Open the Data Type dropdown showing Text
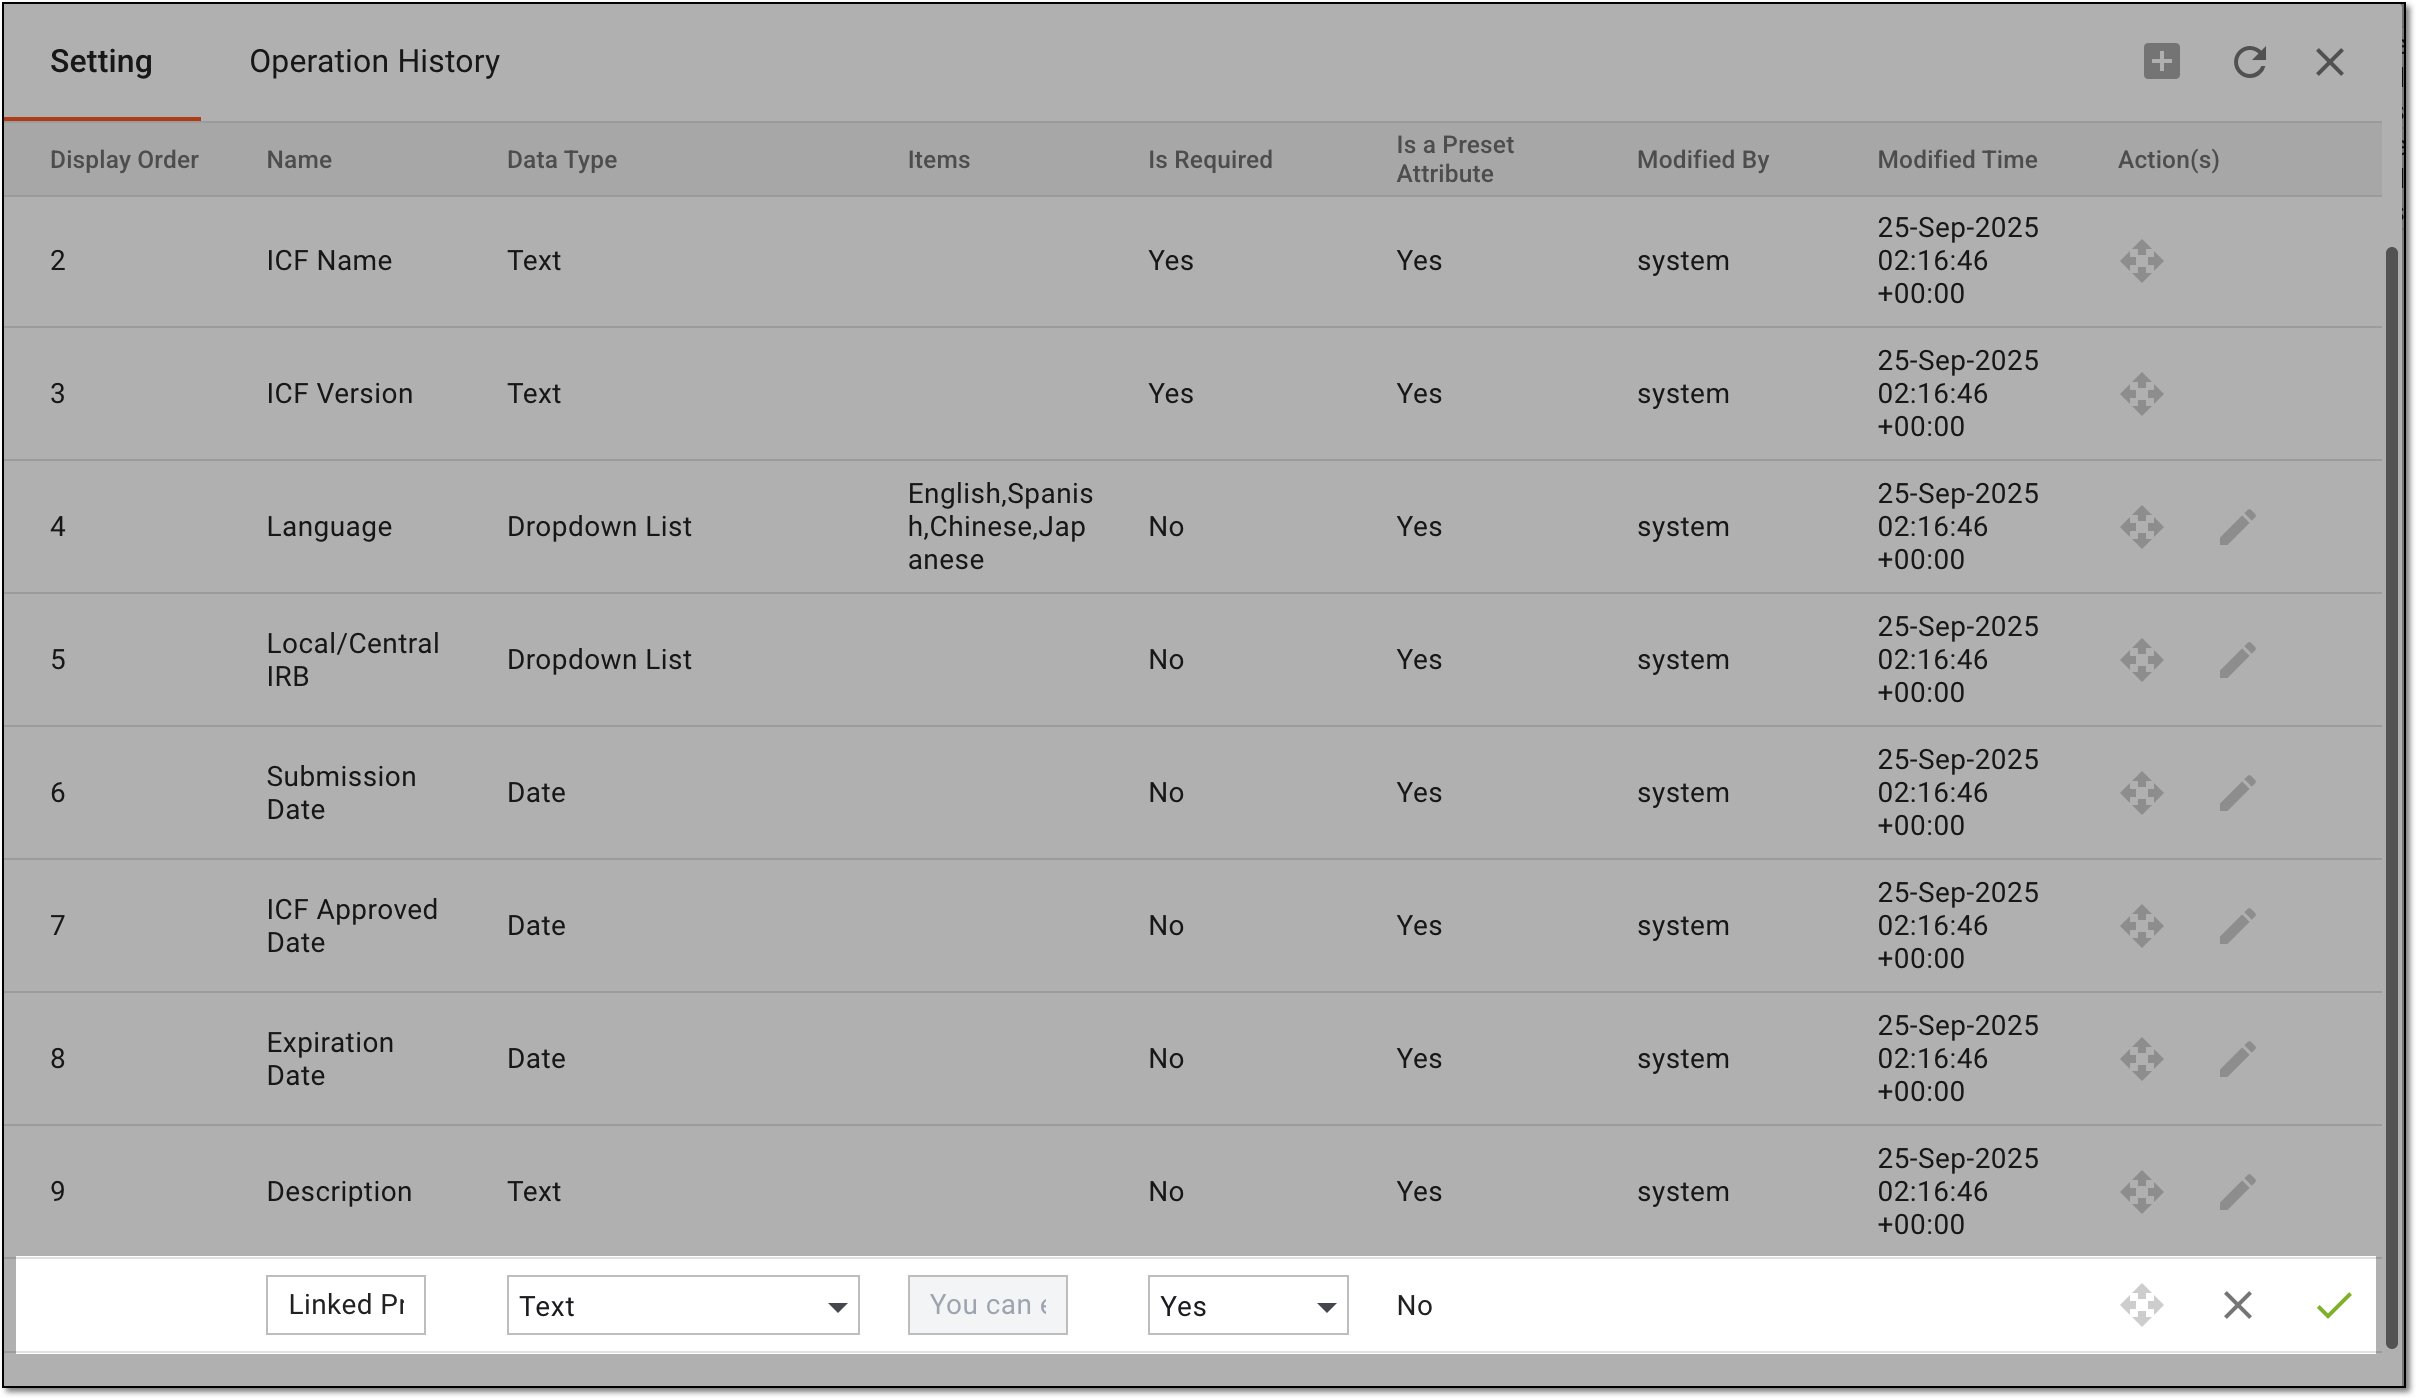This screenshot has width=2416, height=1398. pyautogui.click(x=683, y=1305)
